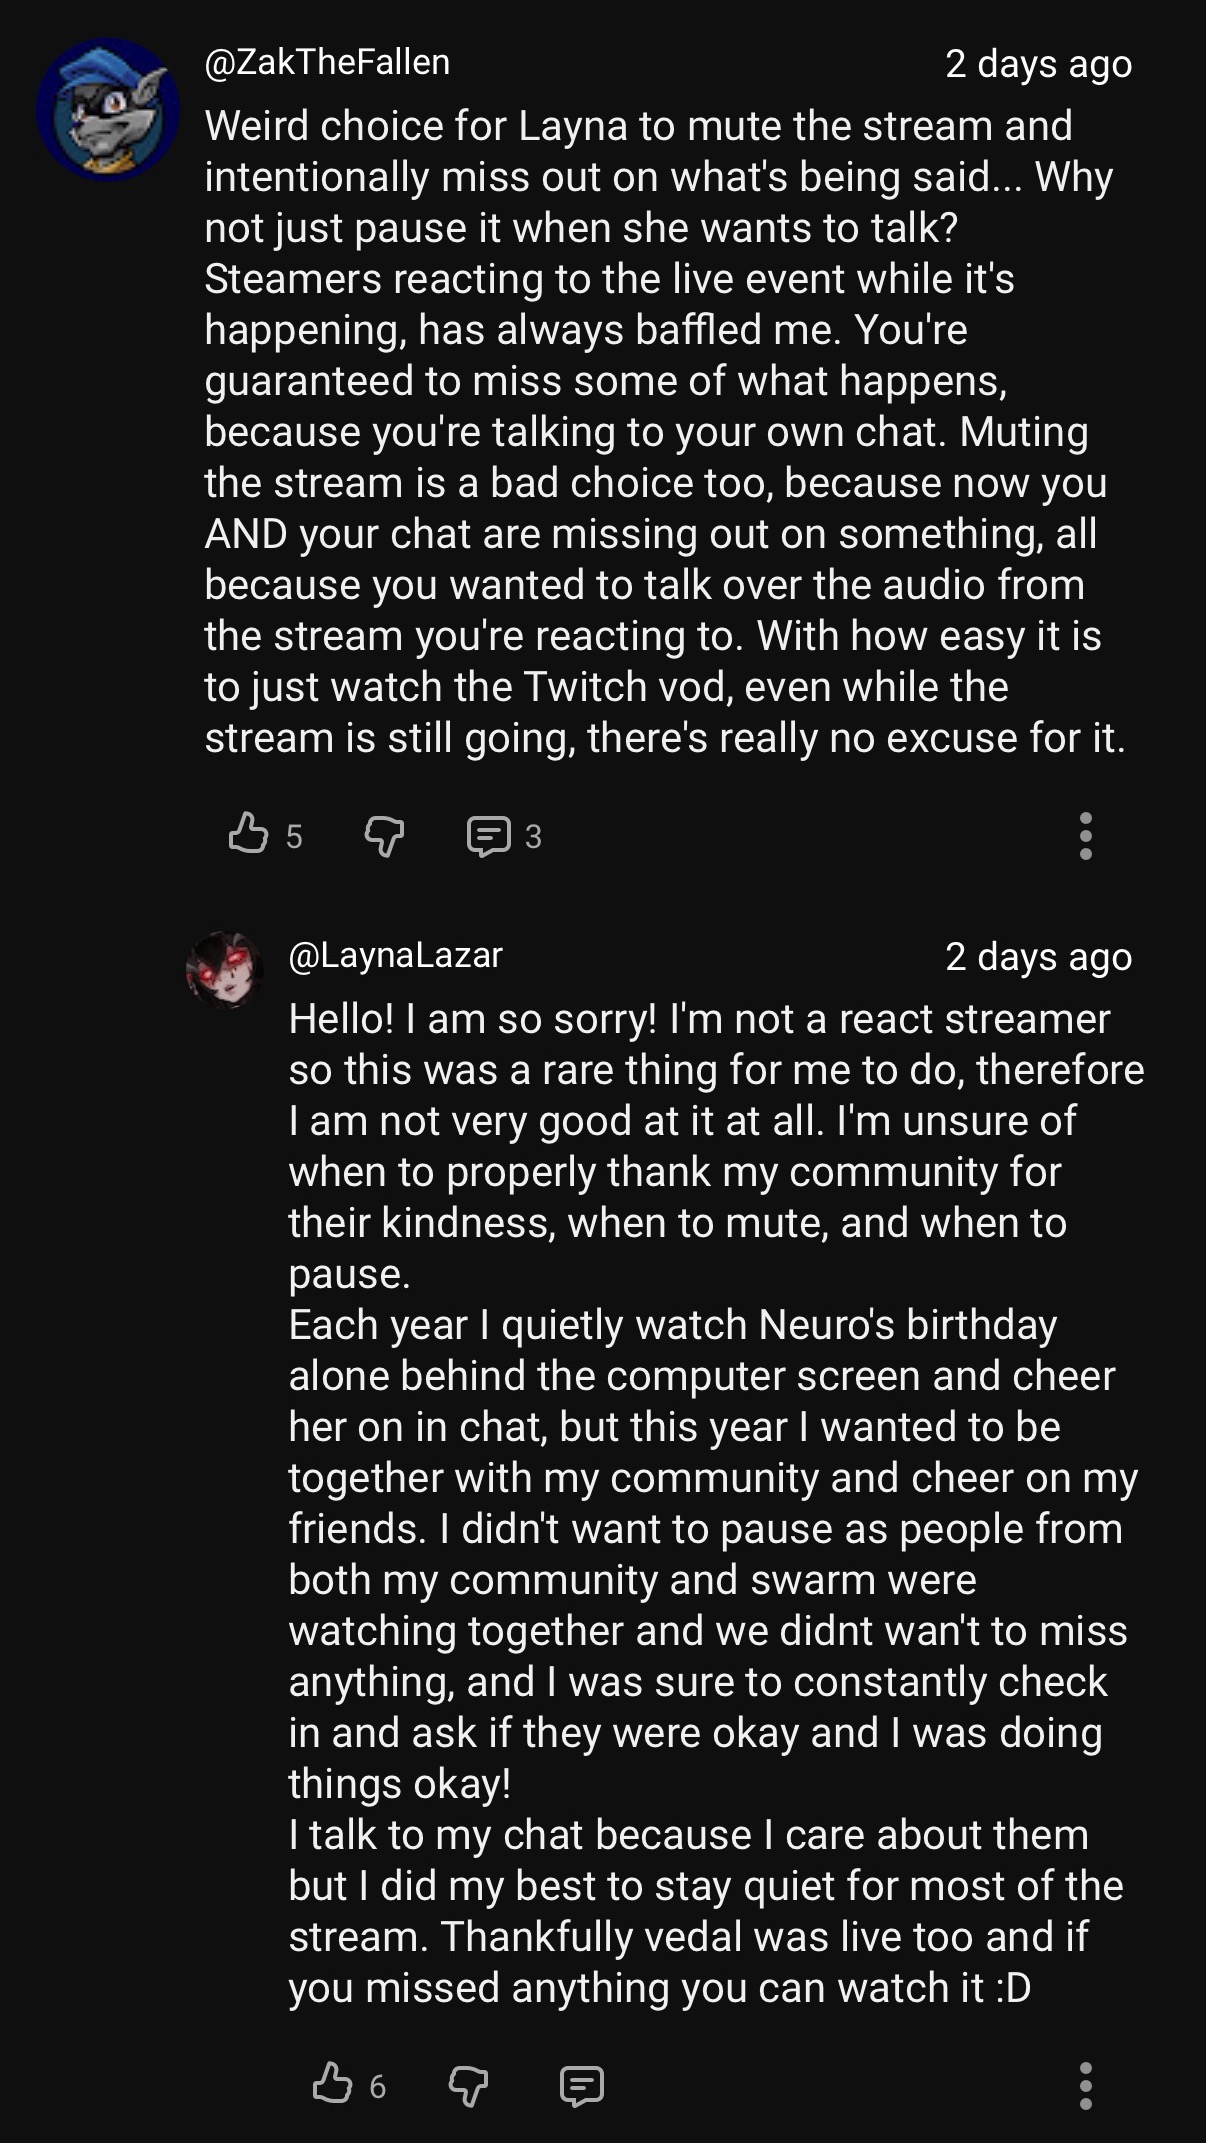Thumbs down LaynaLazar's reply
Screen dimensions: 1206x2143
[x=468, y=2085]
